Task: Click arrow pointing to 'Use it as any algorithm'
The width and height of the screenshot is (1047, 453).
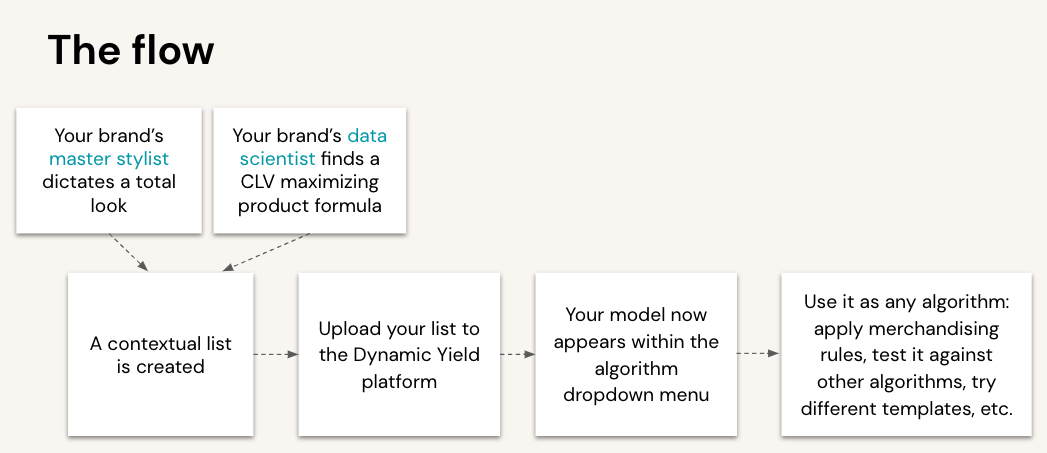Action: pyautogui.click(x=759, y=353)
